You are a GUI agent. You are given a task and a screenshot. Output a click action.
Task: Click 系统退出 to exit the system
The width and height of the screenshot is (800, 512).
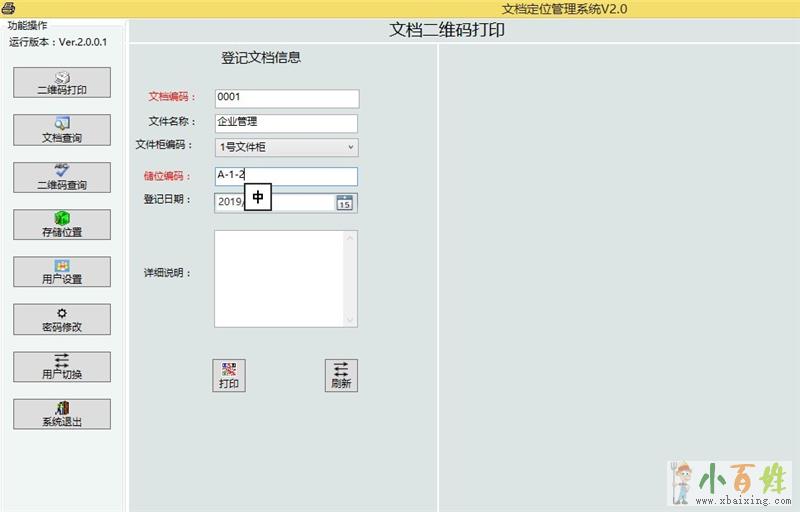(62, 414)
